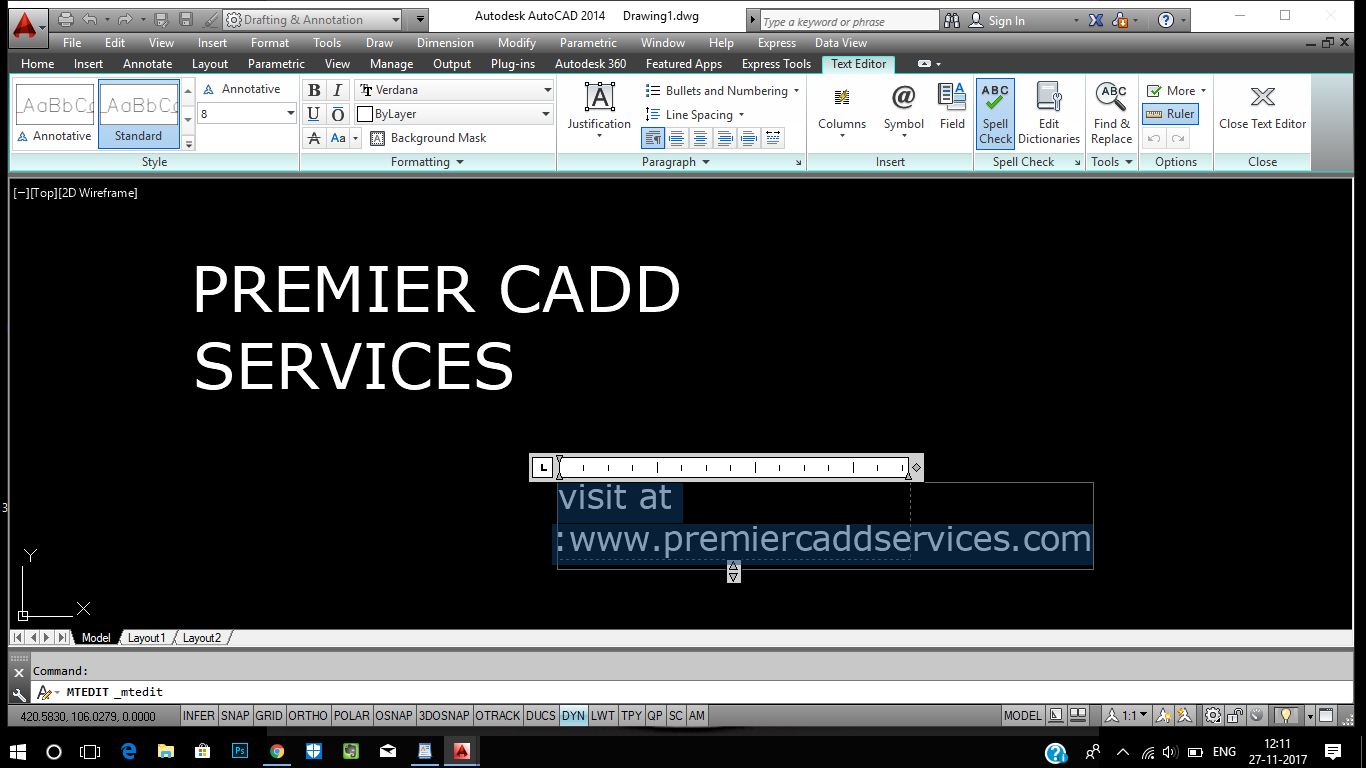Viewport: 1366px width, 768px height.
Task: Apply Strikethrough formatting
Action: pyautogui.click(x=314, y=138)
